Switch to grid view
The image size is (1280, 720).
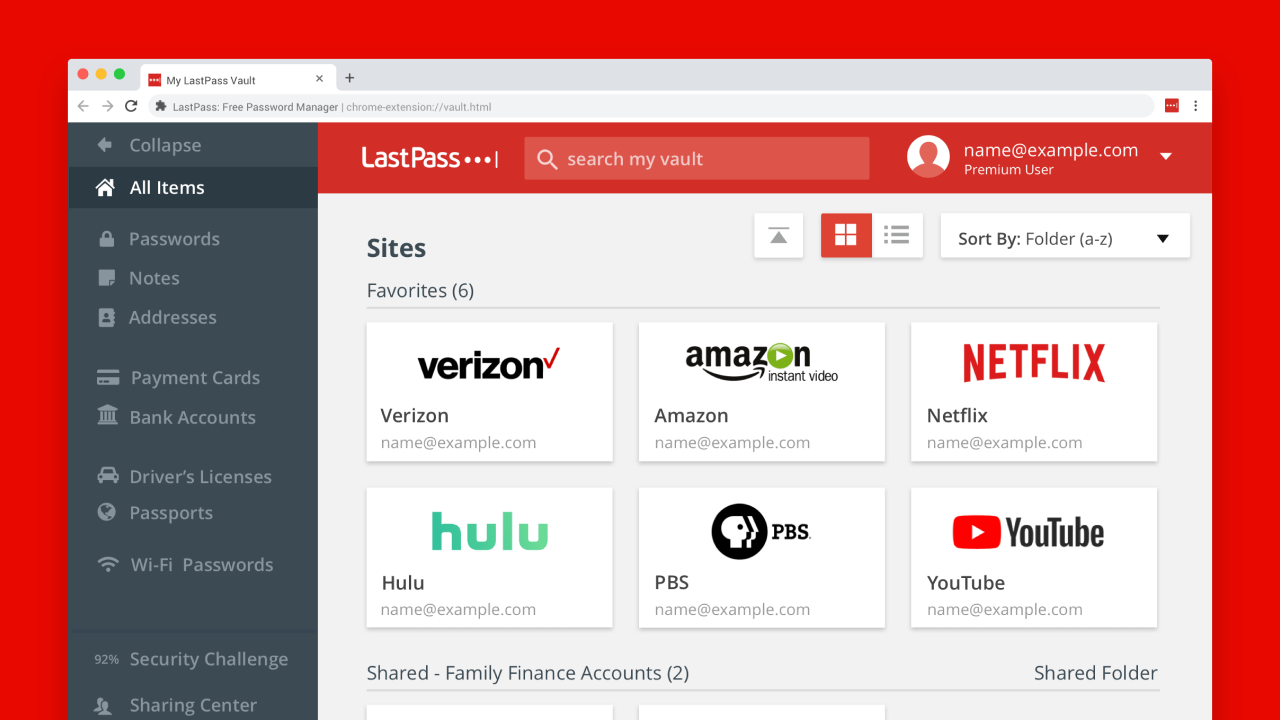pos(846,236)
